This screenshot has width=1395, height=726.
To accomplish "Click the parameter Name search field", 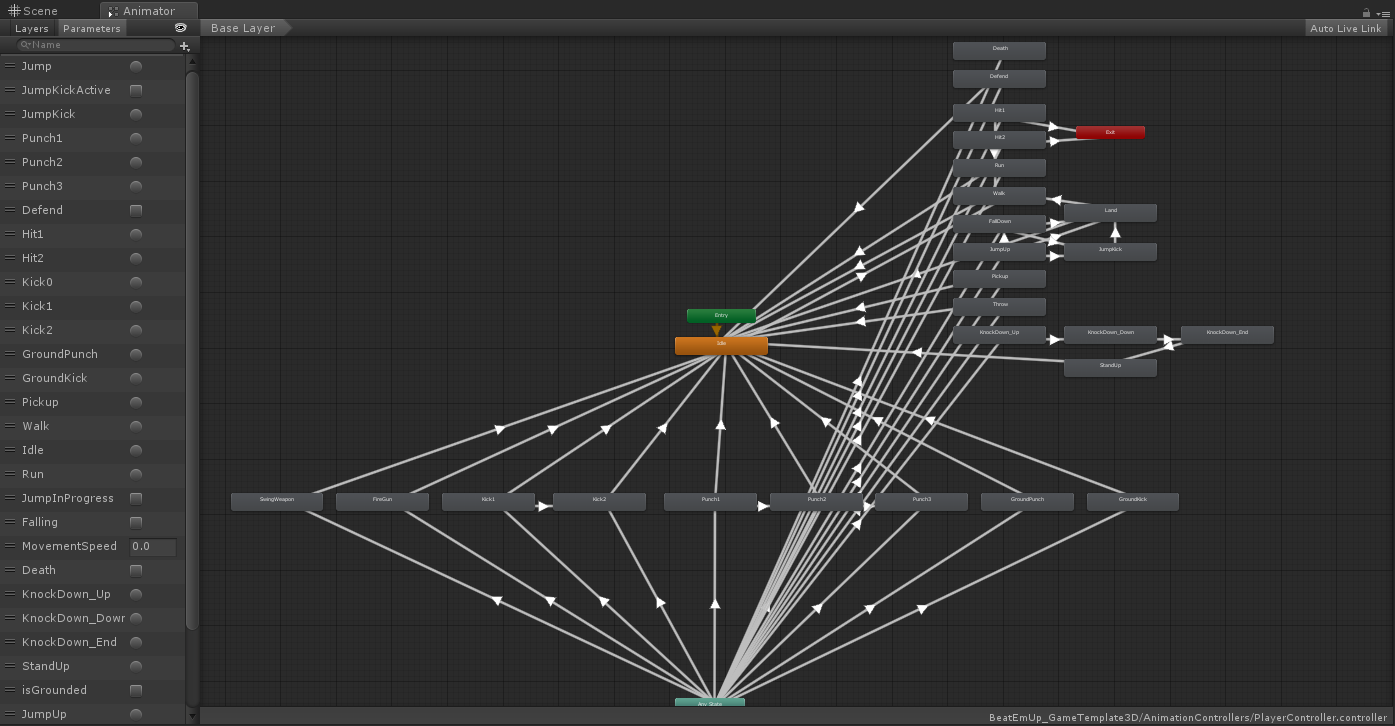I will [x=96, y=45].
